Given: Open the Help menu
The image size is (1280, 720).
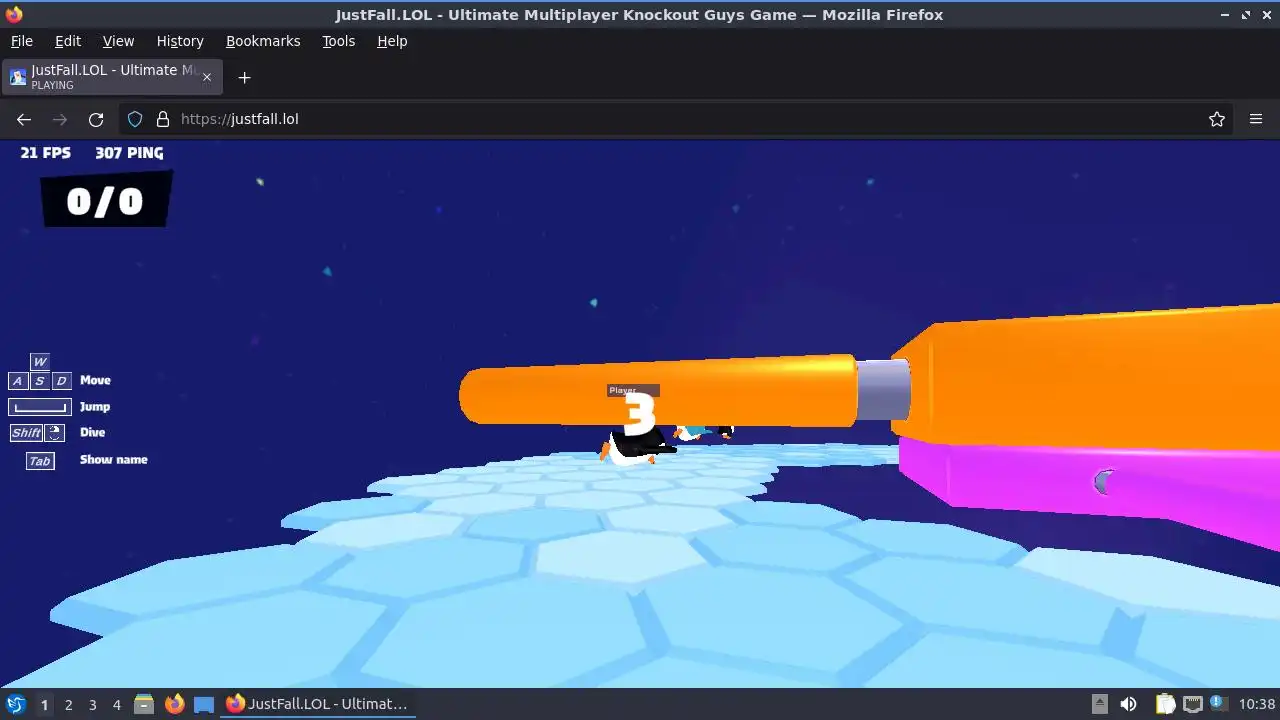Looking at the screenshot, I should [392, 41].
